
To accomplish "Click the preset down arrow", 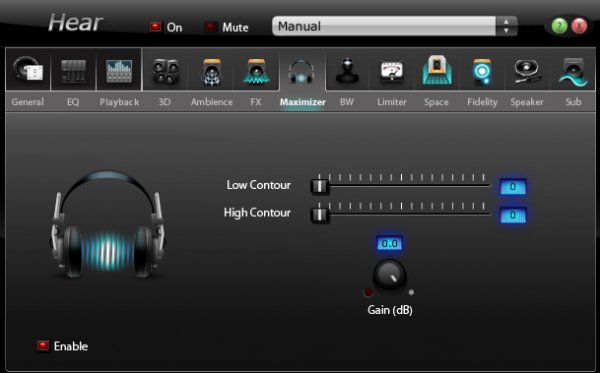I will [x=506, y=31].
